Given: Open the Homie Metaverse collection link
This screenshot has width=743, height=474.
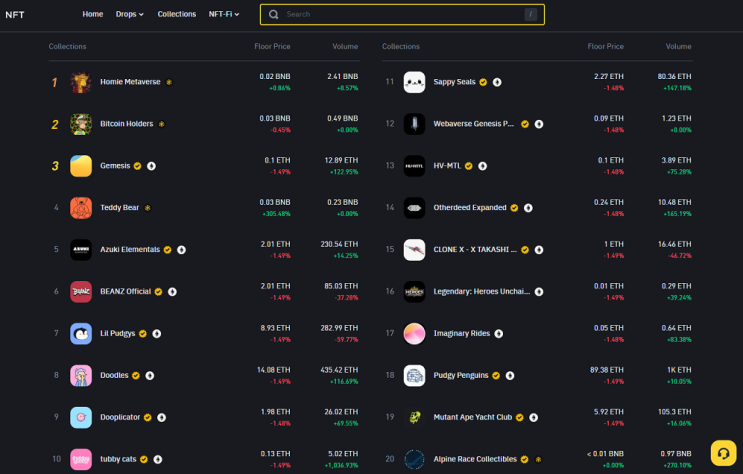Looking at the screenshot, I should click(130, 82).
